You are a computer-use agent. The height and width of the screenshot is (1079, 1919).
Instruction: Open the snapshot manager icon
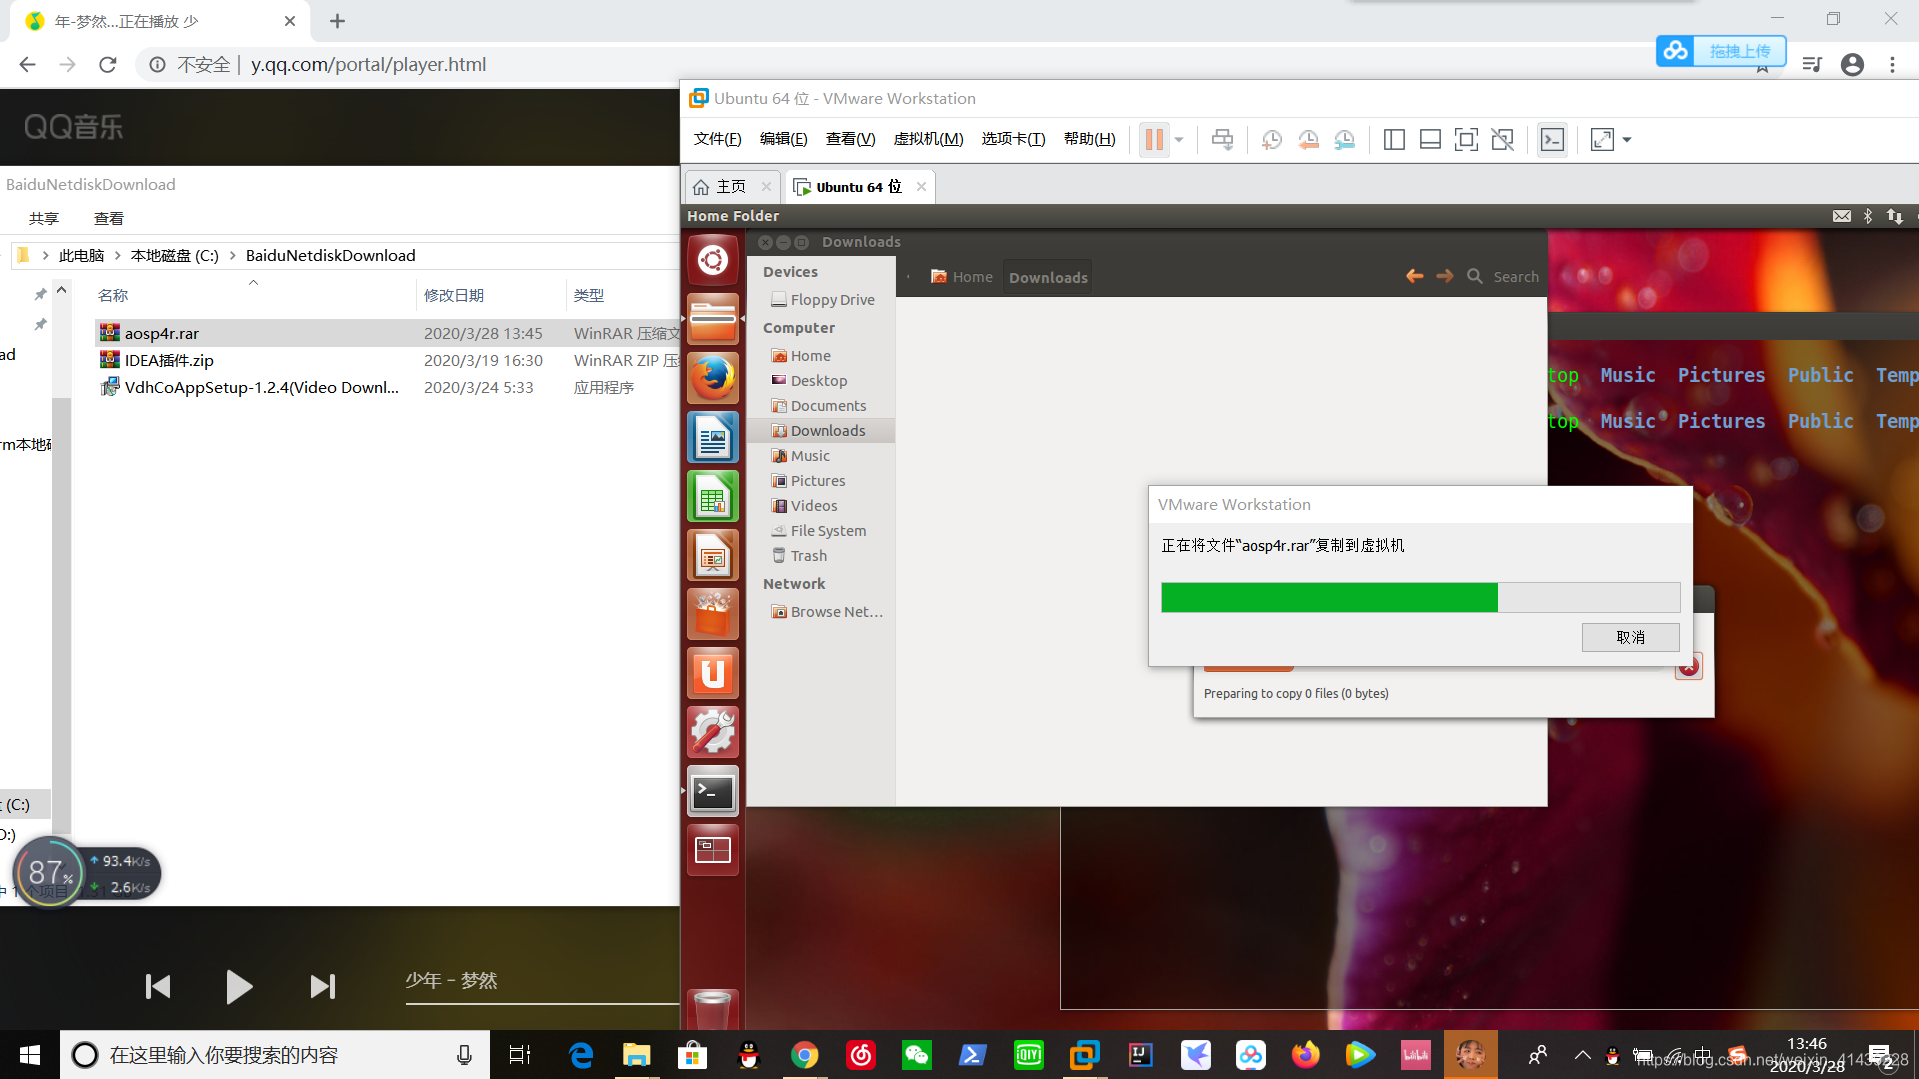point(1345,139)
